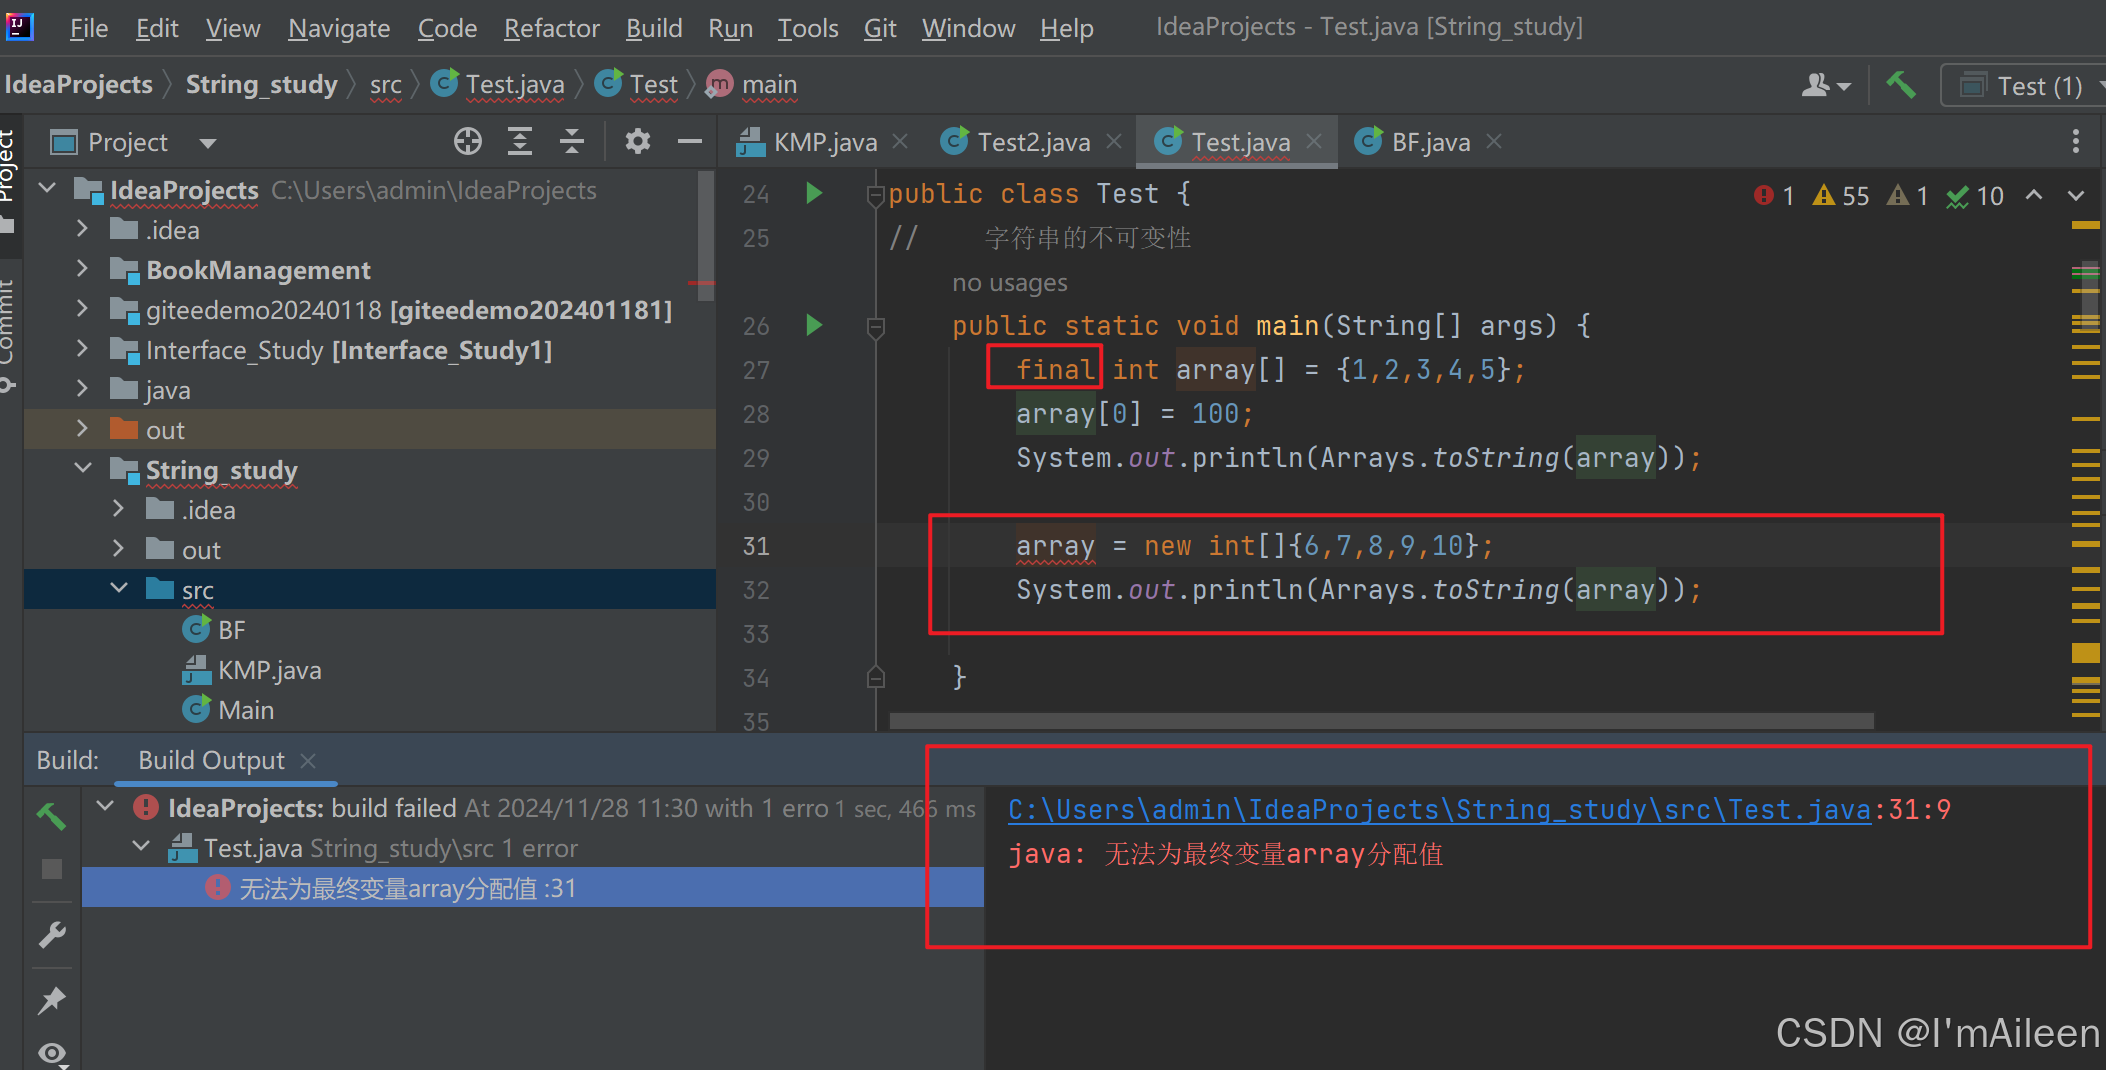Click red error indicator showing 1
Image resolution: width=2106 pixels, height=1070 pixels.
(1774, 196)
